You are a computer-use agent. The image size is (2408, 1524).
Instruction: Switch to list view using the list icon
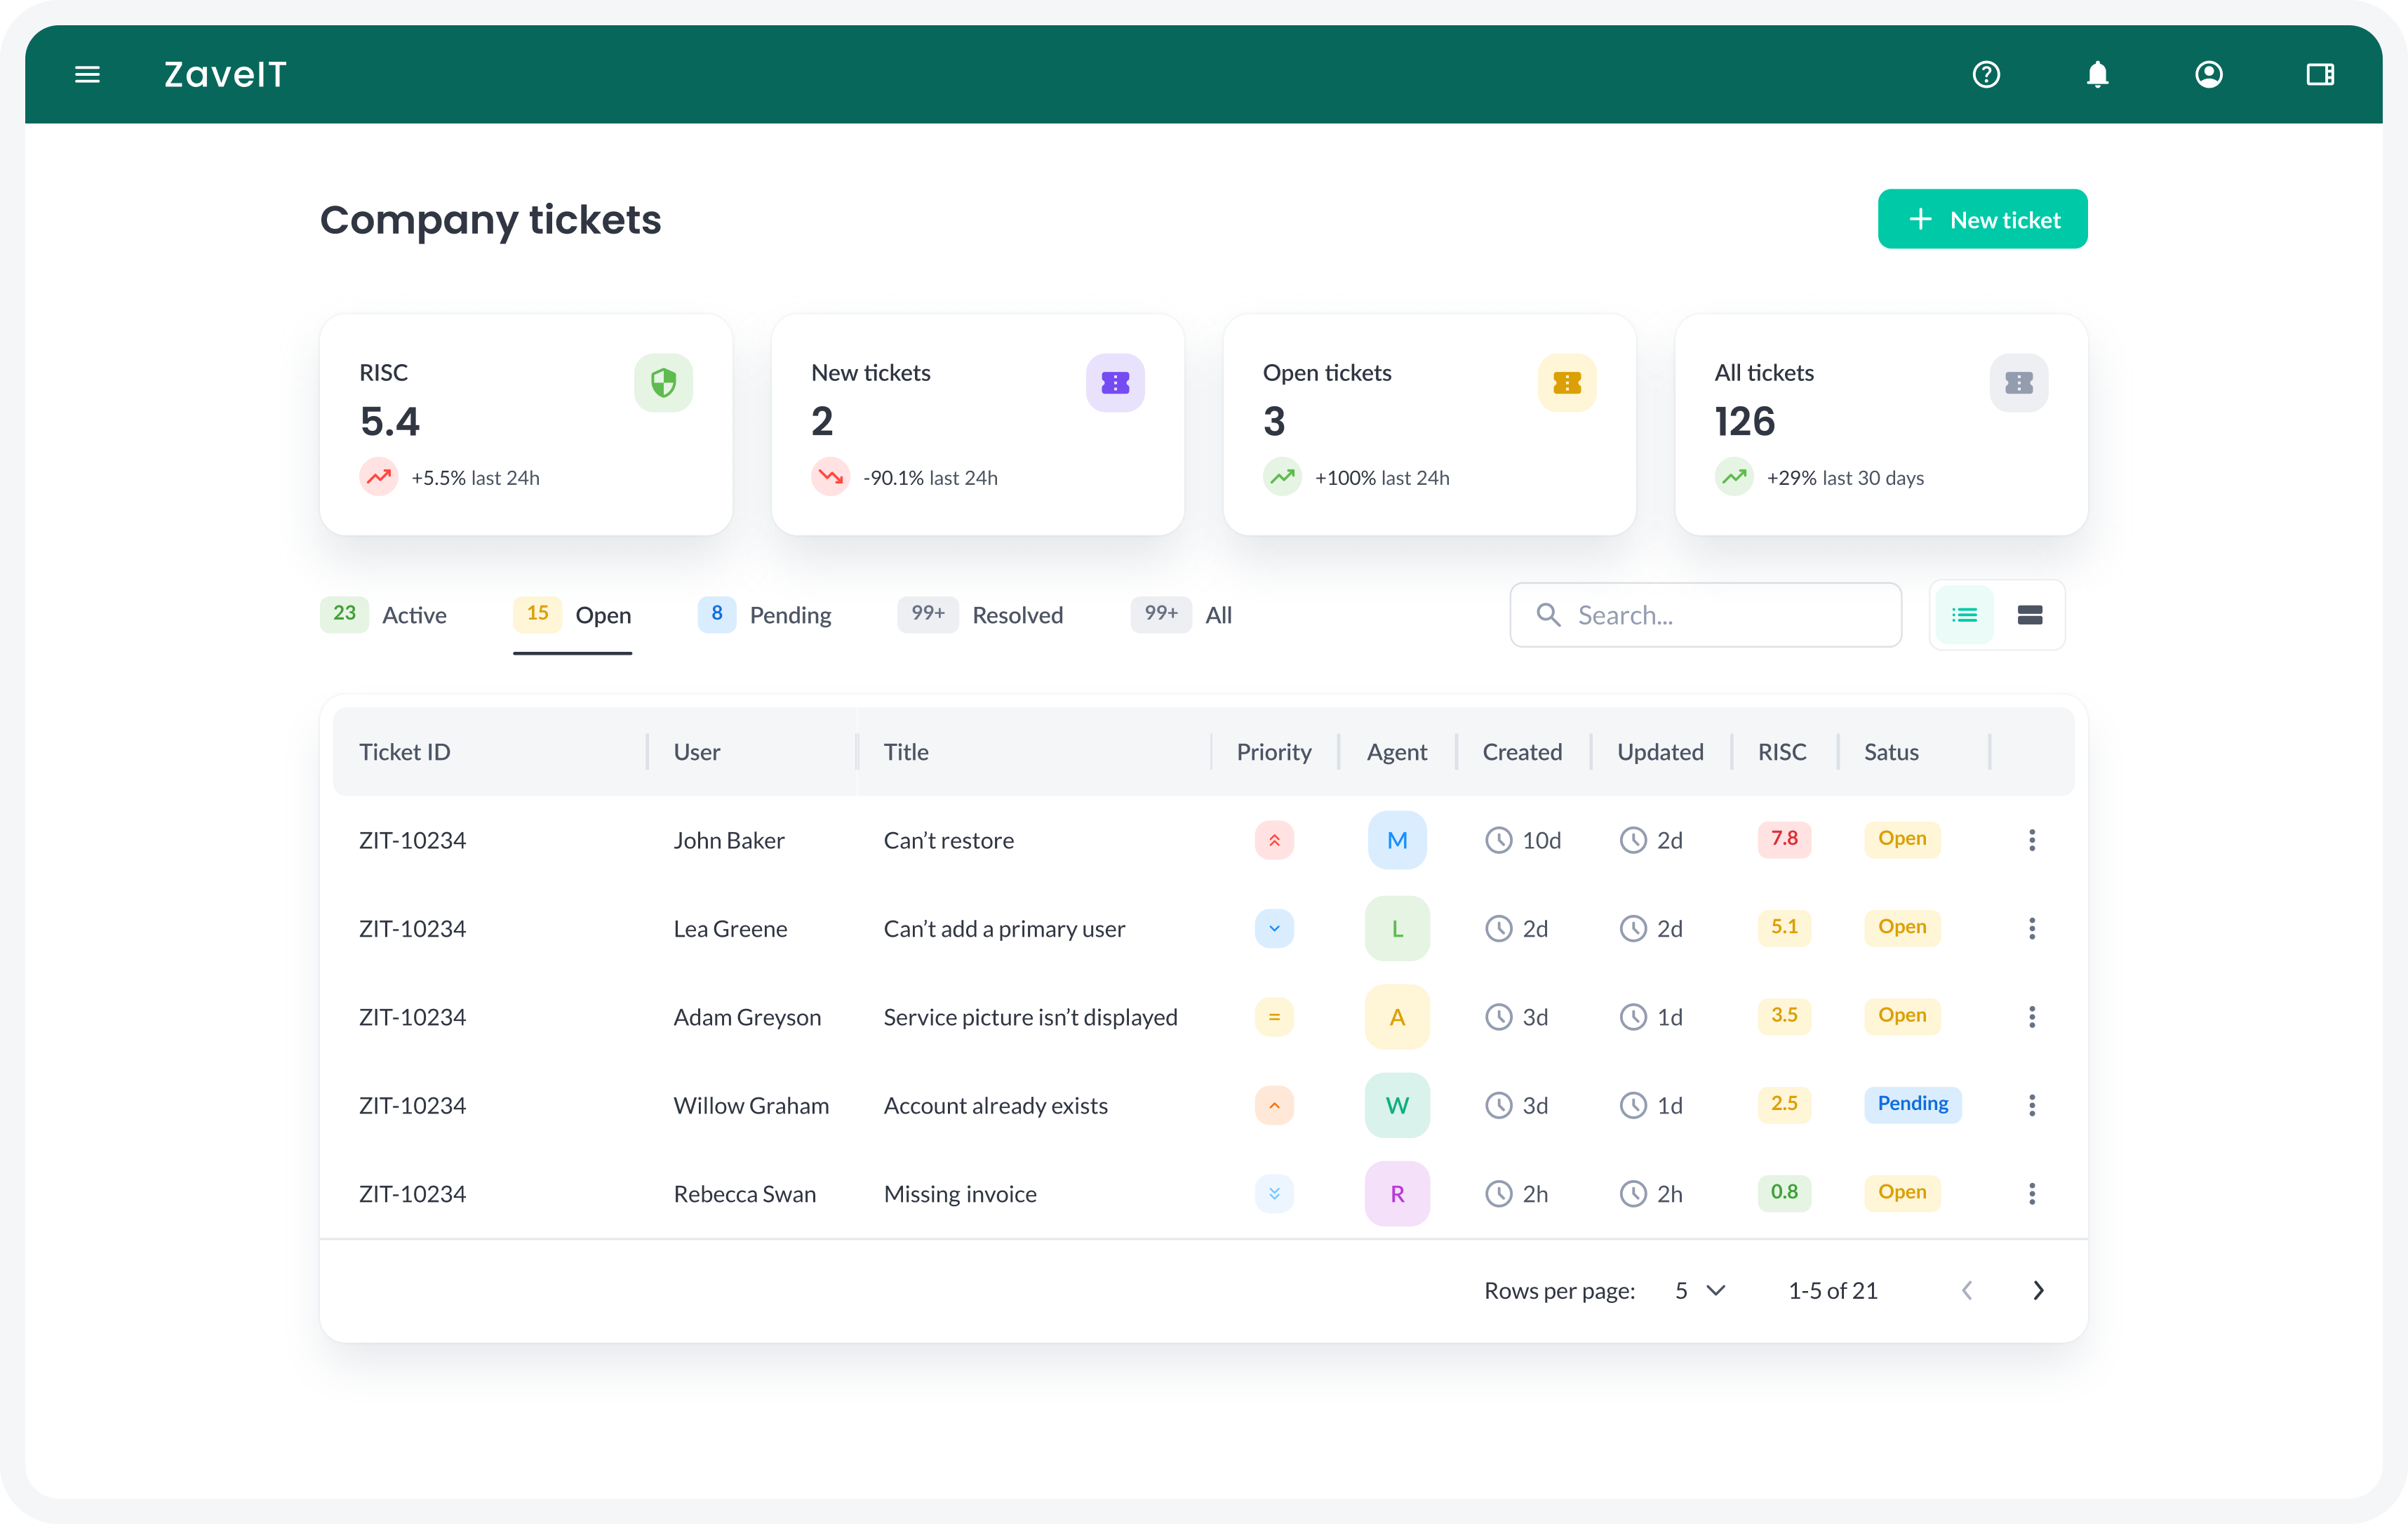click(1964, 614)
